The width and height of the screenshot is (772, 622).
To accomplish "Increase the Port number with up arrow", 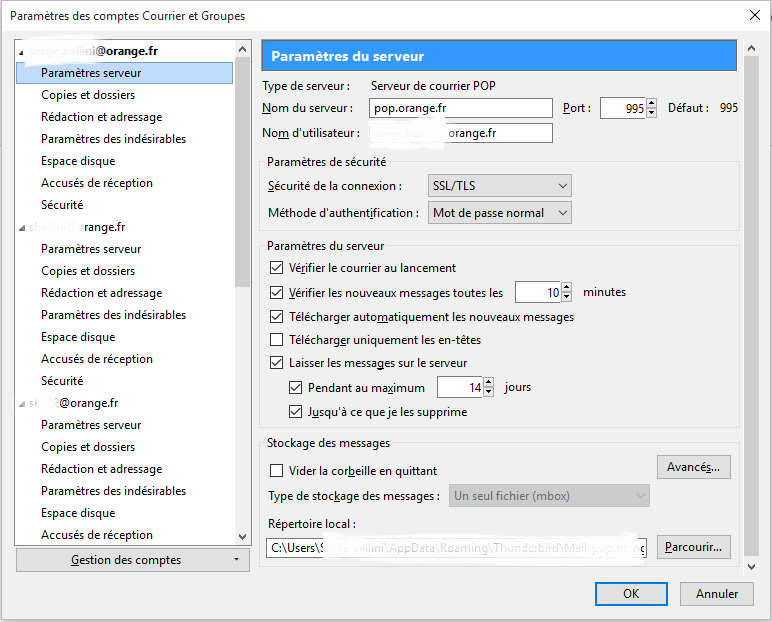I will (x=652, y=103).
